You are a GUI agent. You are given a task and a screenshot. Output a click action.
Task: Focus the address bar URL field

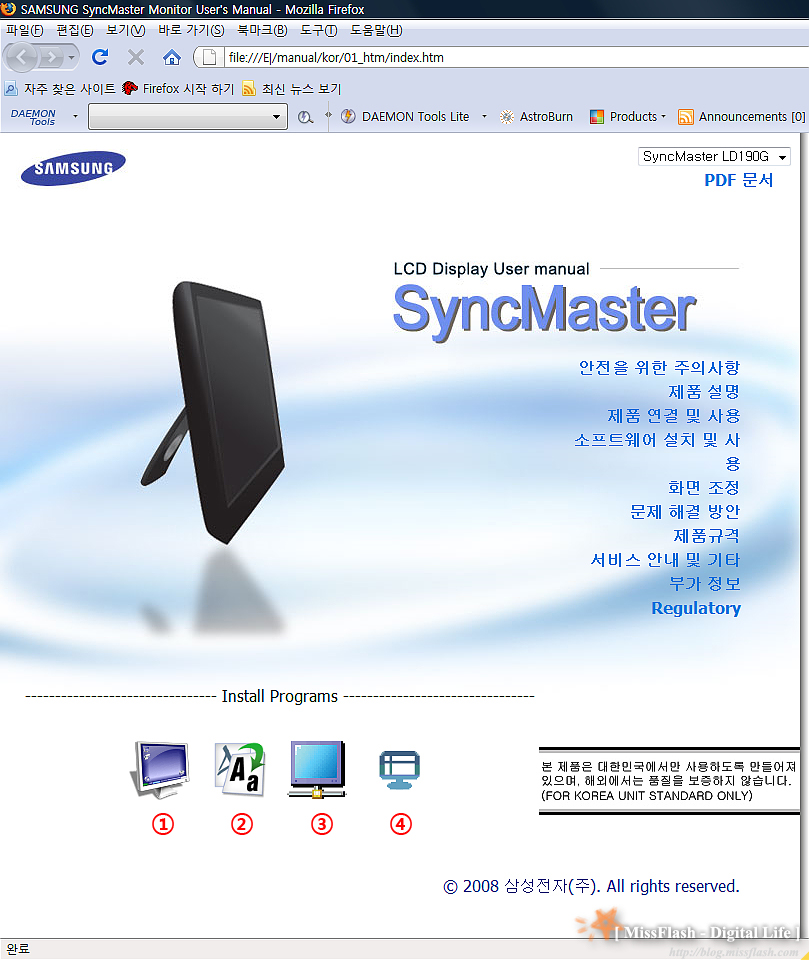(517, 58)
